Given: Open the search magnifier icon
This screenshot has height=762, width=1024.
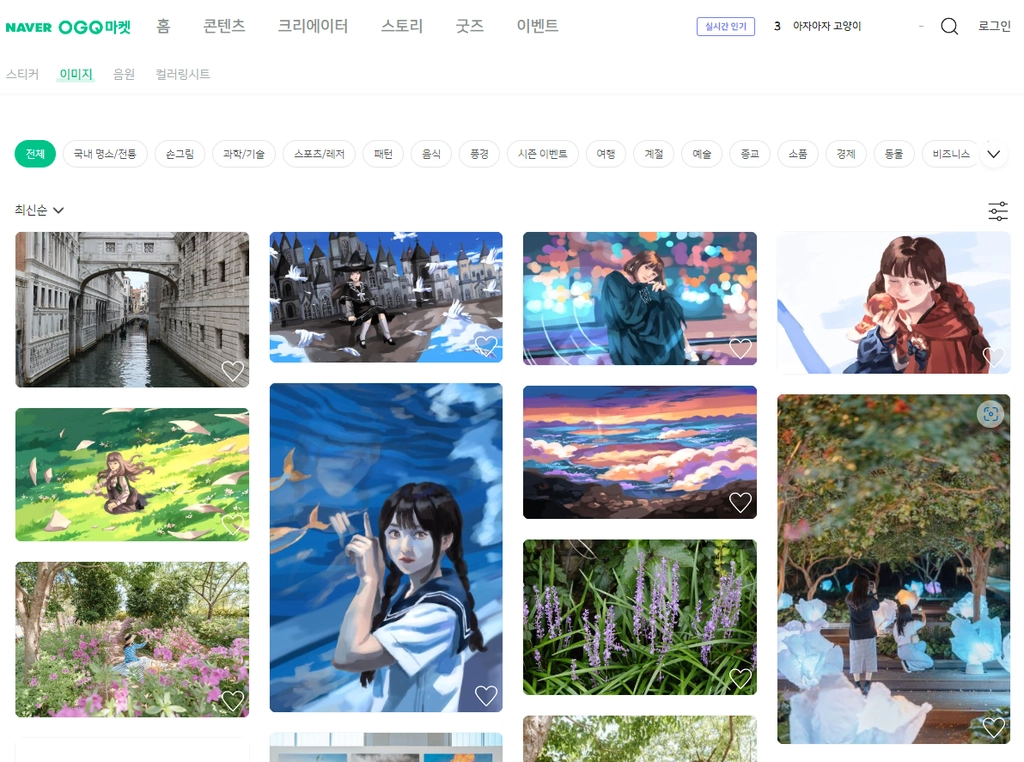Looking at the screenshot, I should pos(949,26).
